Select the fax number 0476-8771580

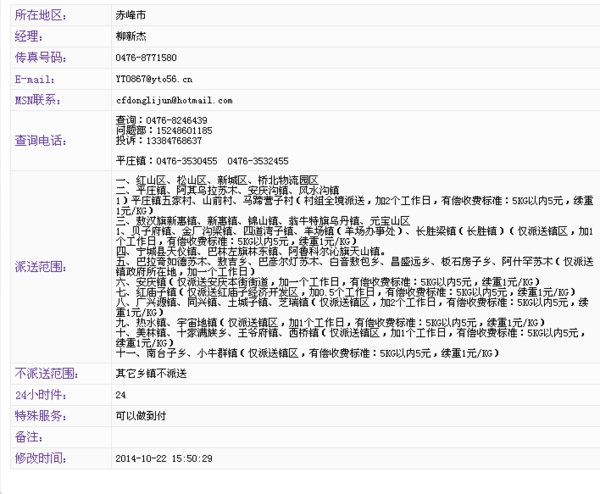tap(146, 58)
